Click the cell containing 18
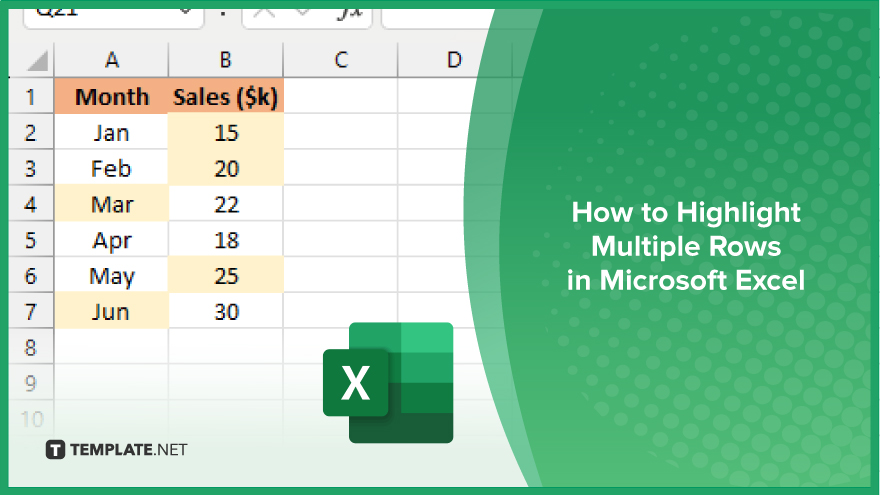Screen dimensions: 880x495 pos(226,240)
